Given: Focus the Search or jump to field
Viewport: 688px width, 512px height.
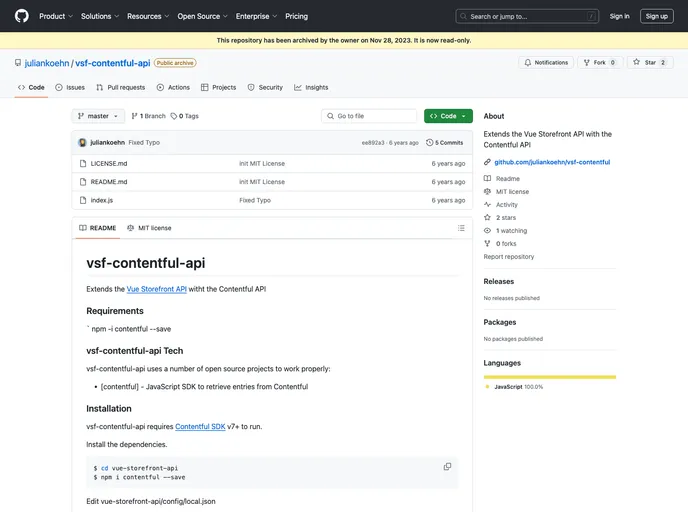Looking at the screenshot, I should tap(527, 16).
